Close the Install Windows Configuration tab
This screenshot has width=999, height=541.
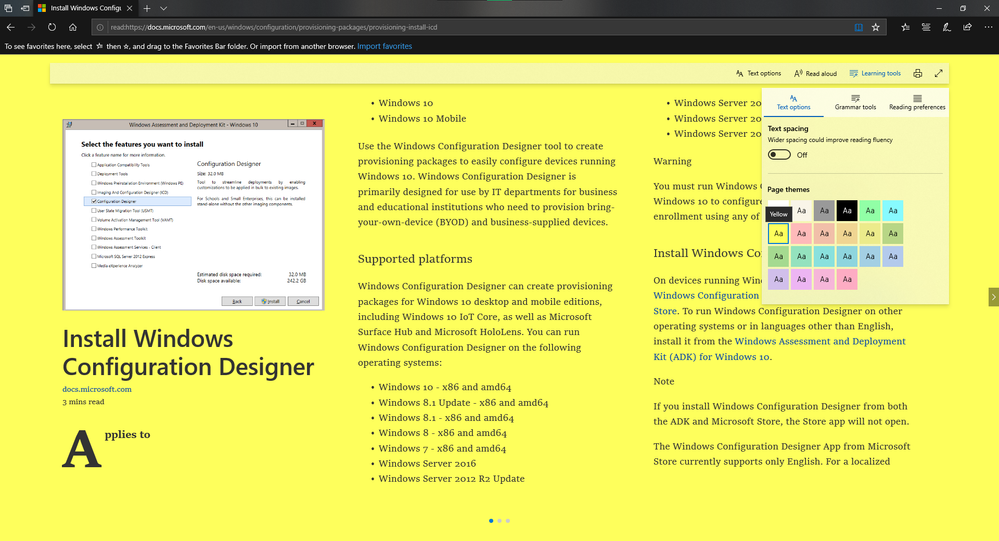point(129,8)
